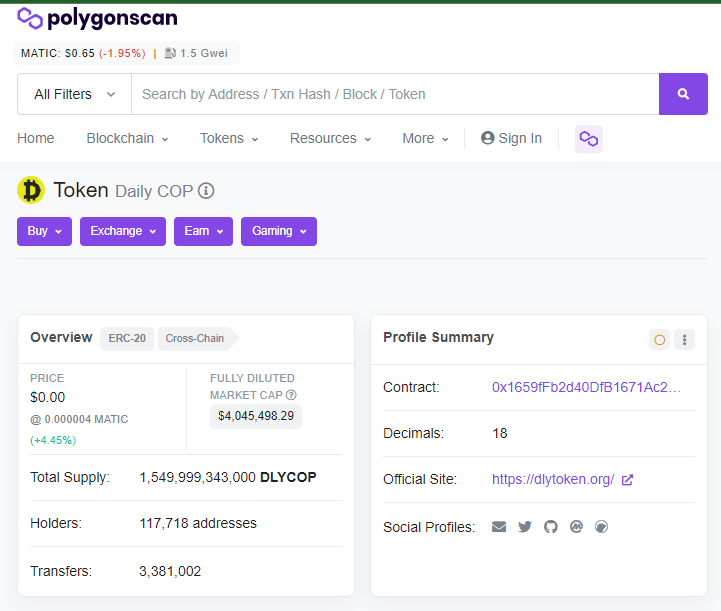The width and height of the screenshot is (721, 611).
Task: Open the email social profile icon
Action: pos(499,526)
